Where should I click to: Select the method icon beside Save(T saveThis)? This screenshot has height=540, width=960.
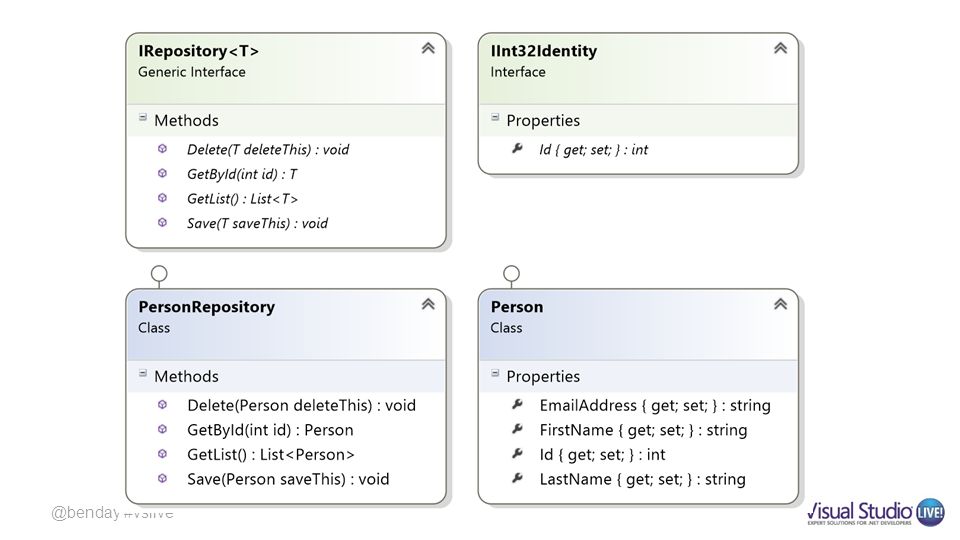coord(162,222)
